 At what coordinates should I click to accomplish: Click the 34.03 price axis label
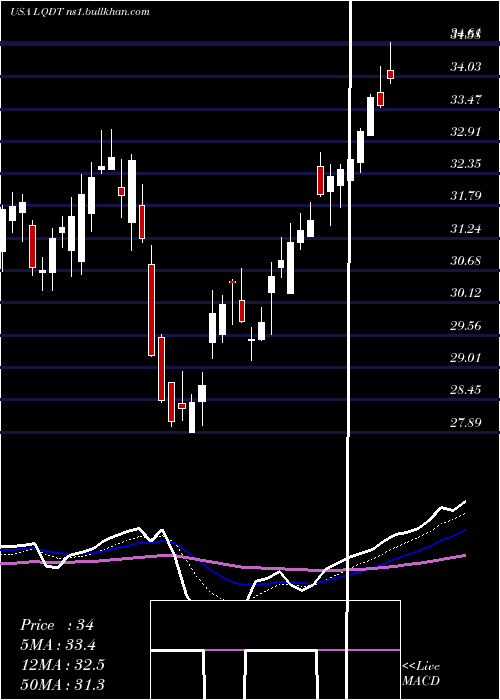click(466, 67)
